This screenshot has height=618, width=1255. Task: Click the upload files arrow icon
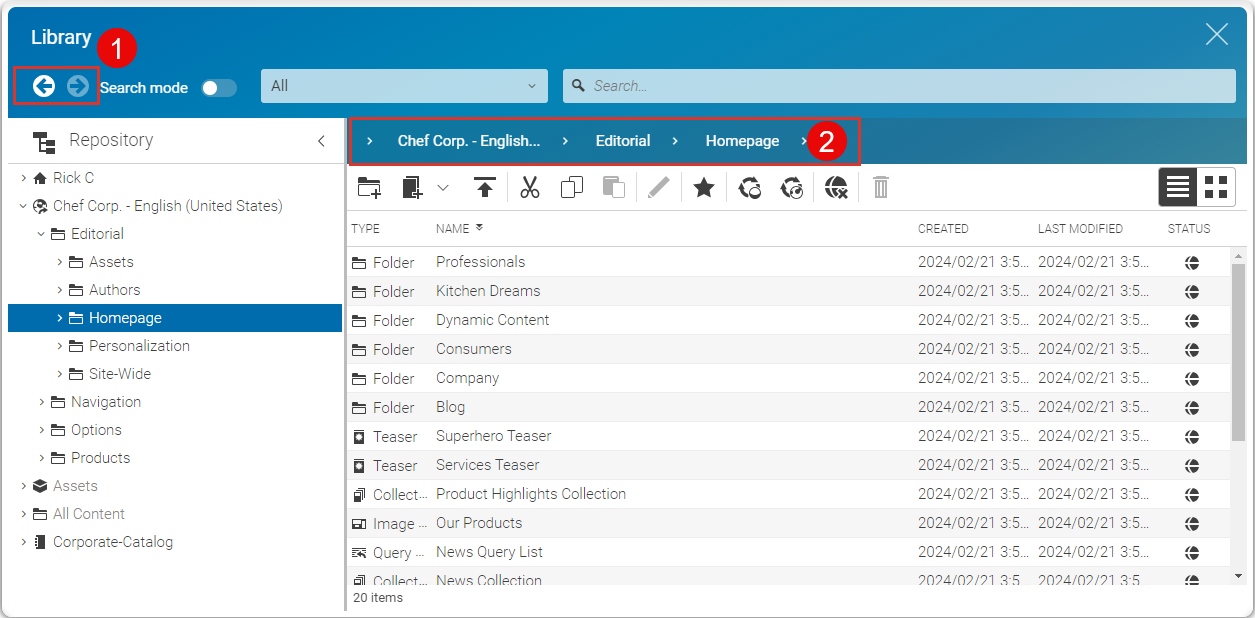point(485,187)
